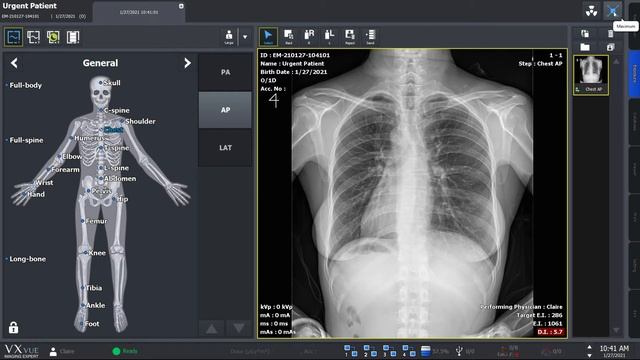
Task: Select Femur on the skeleton
Action: click(x=95, y=221)
